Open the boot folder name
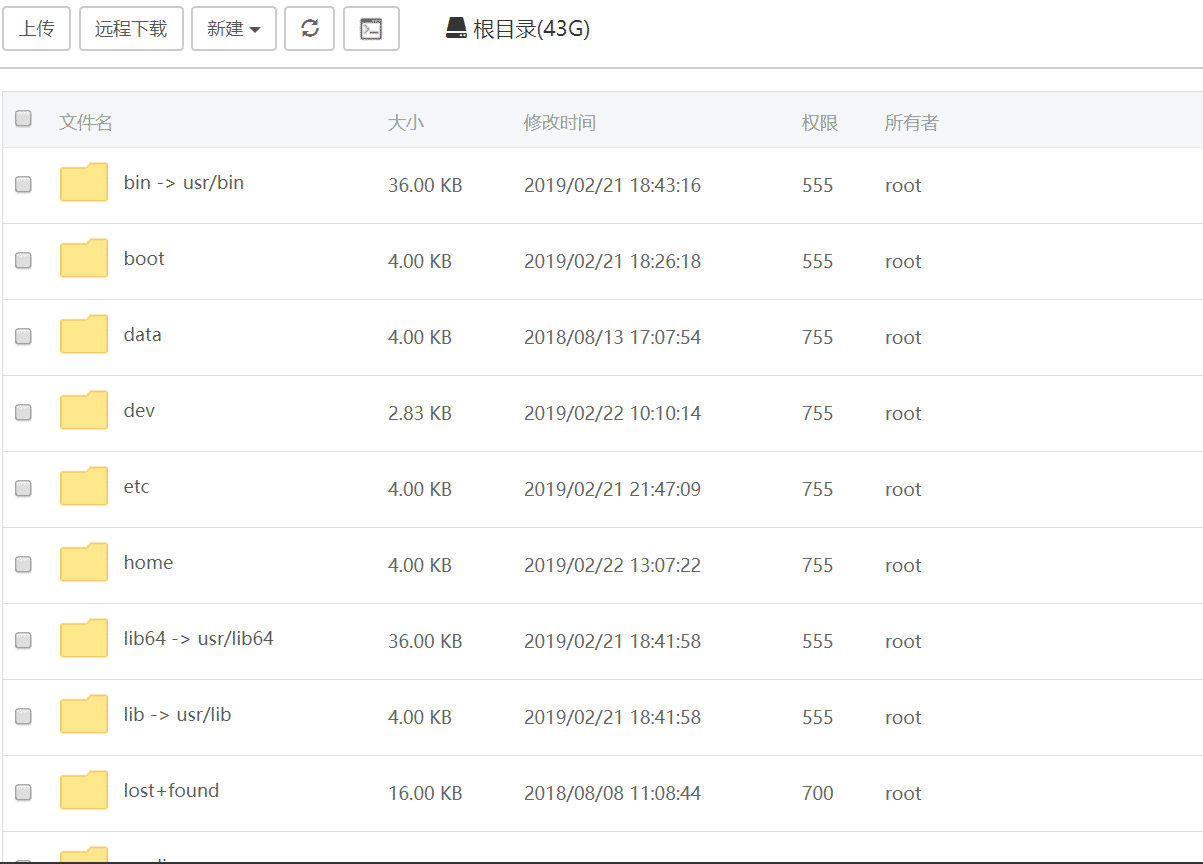Screen dimensions: 1203x864 pyautogui.click(x=144, y=258)
